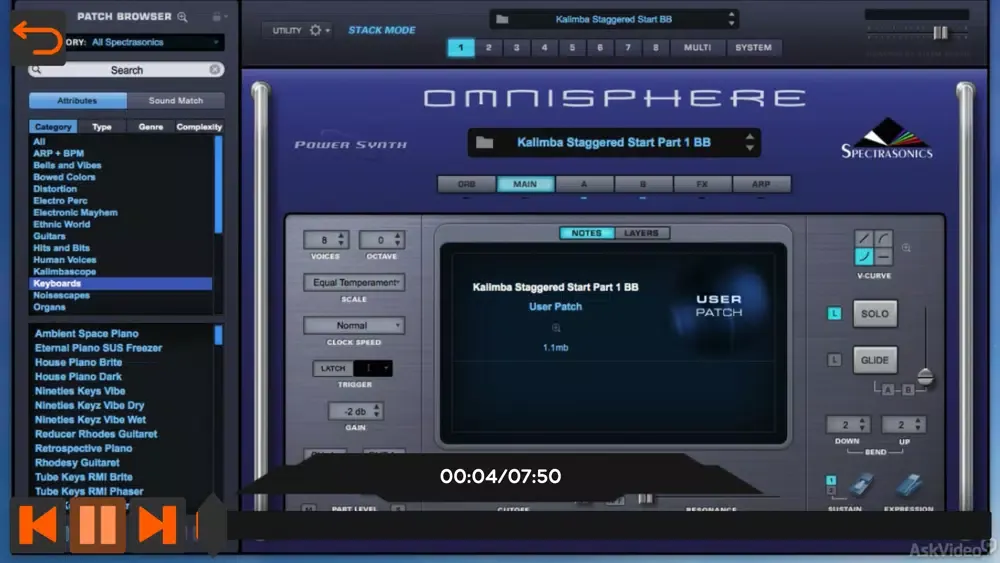Switch to layer A tab
Image resolution: width=1000 pixels, height=563 pixels.
pos(584,184)
